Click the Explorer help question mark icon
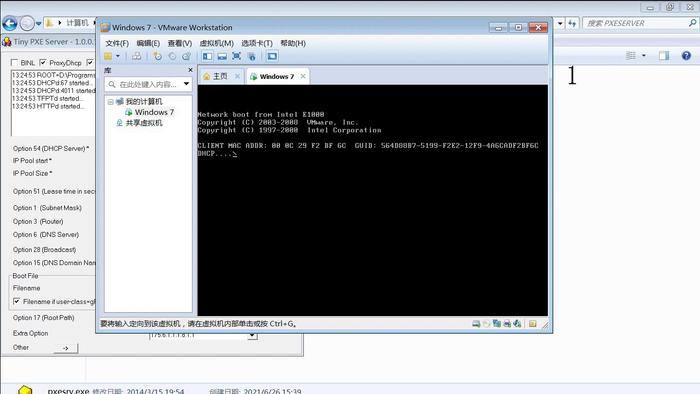 click(x=686, y=55)
